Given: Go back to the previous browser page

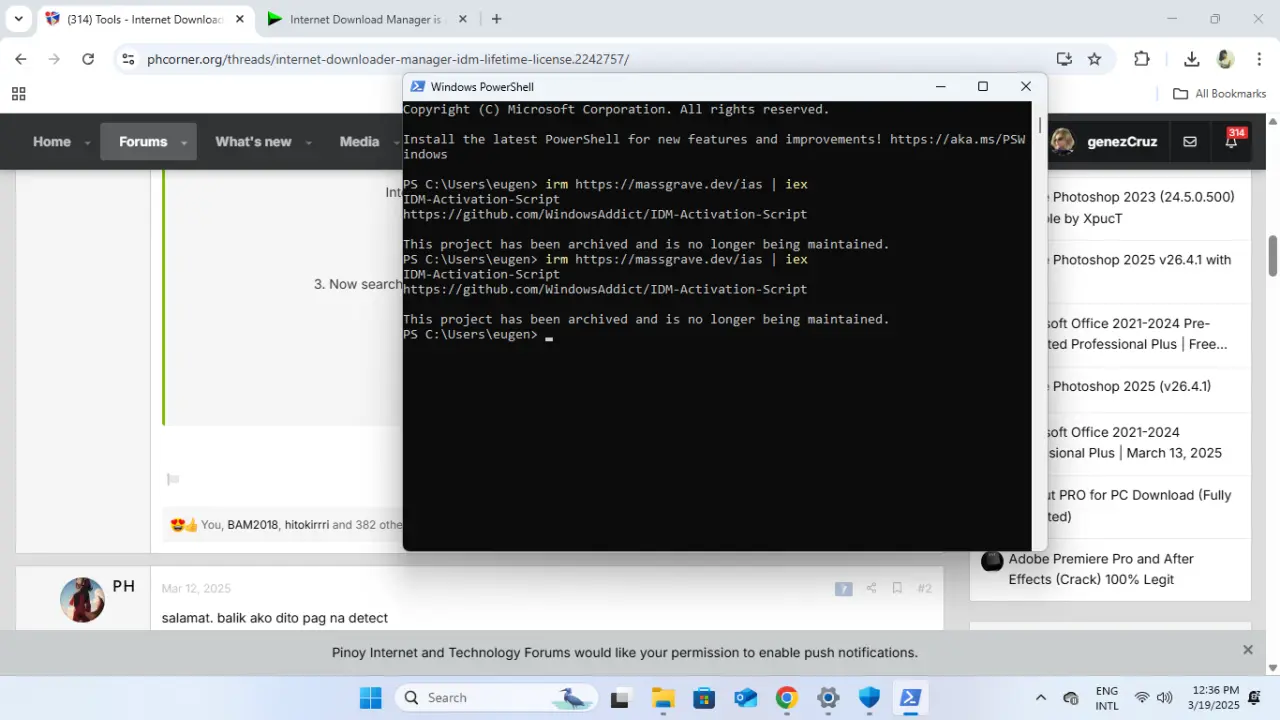Looking at the screenshot, I should tap(21, 59).
